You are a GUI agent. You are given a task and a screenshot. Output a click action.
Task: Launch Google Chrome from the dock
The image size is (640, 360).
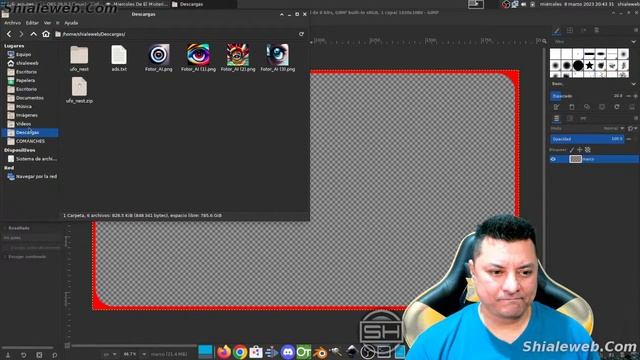(240, 352)
